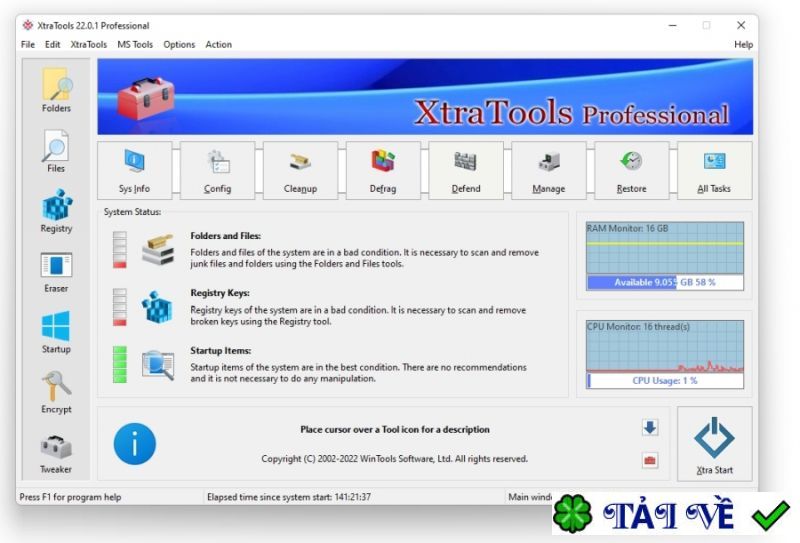Click the blue info circle icon
Screen dimensions: 800x543
pyautogui.click(x=135, y=443)
